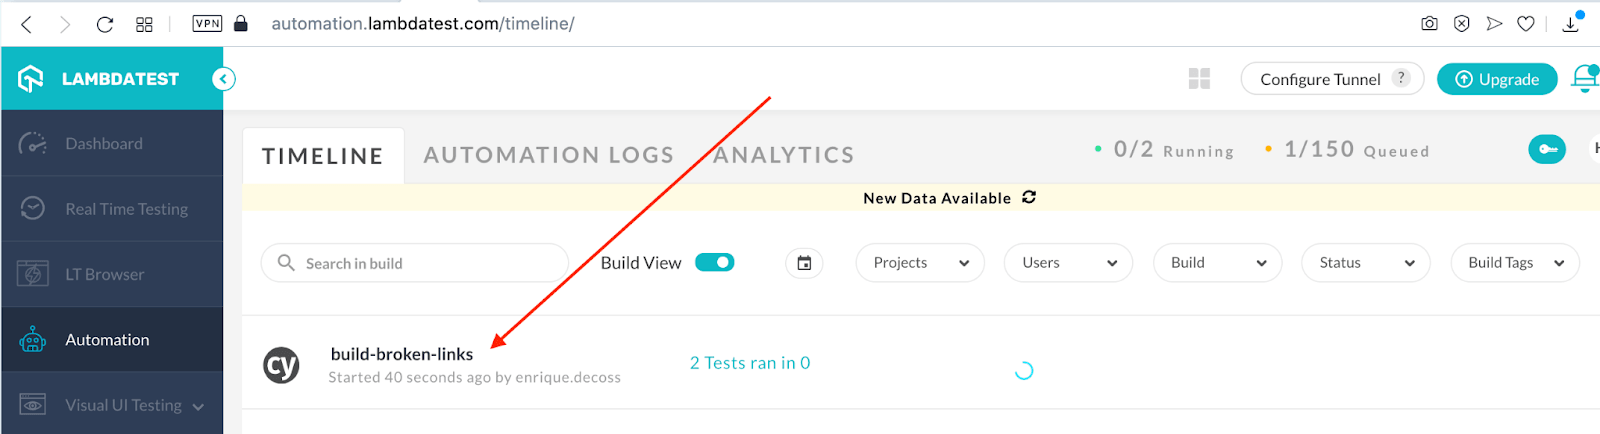Open the Build Tags dropdown
Image resolution: width=1600 pixels, height=434 pixels.
(1515, 263)
